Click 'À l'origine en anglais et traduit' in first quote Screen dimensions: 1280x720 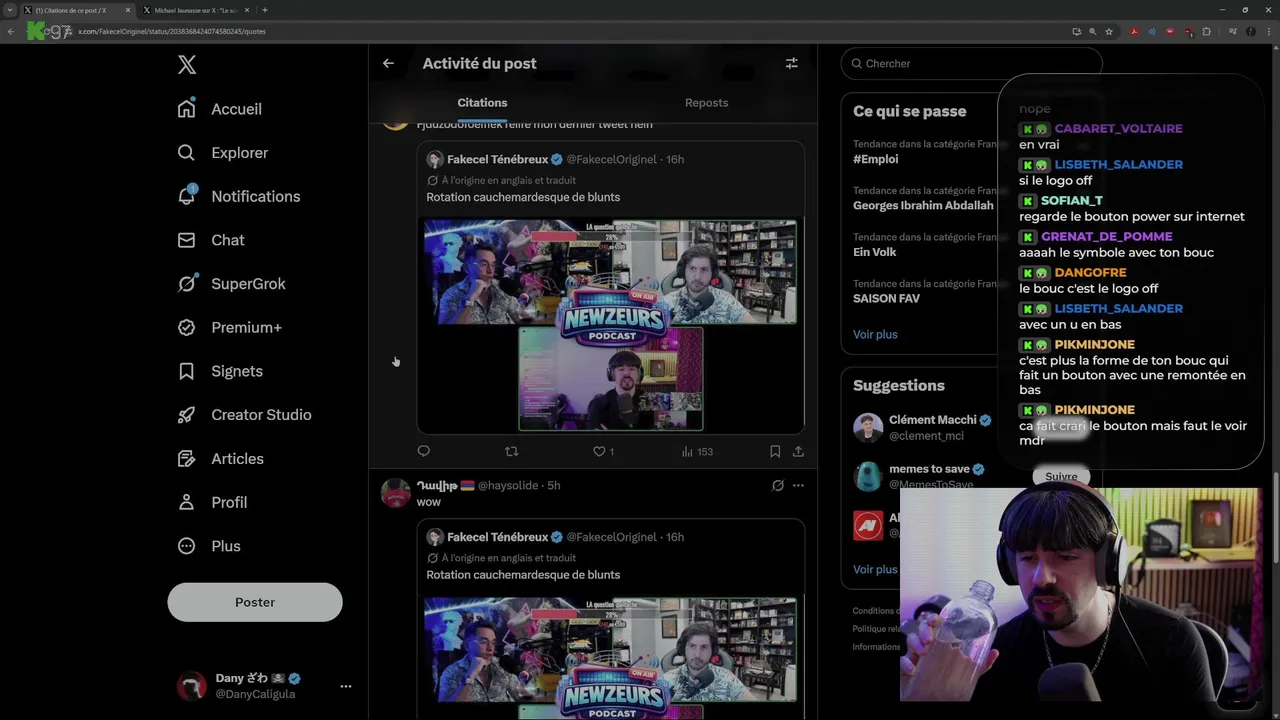[x=508, y=181]
